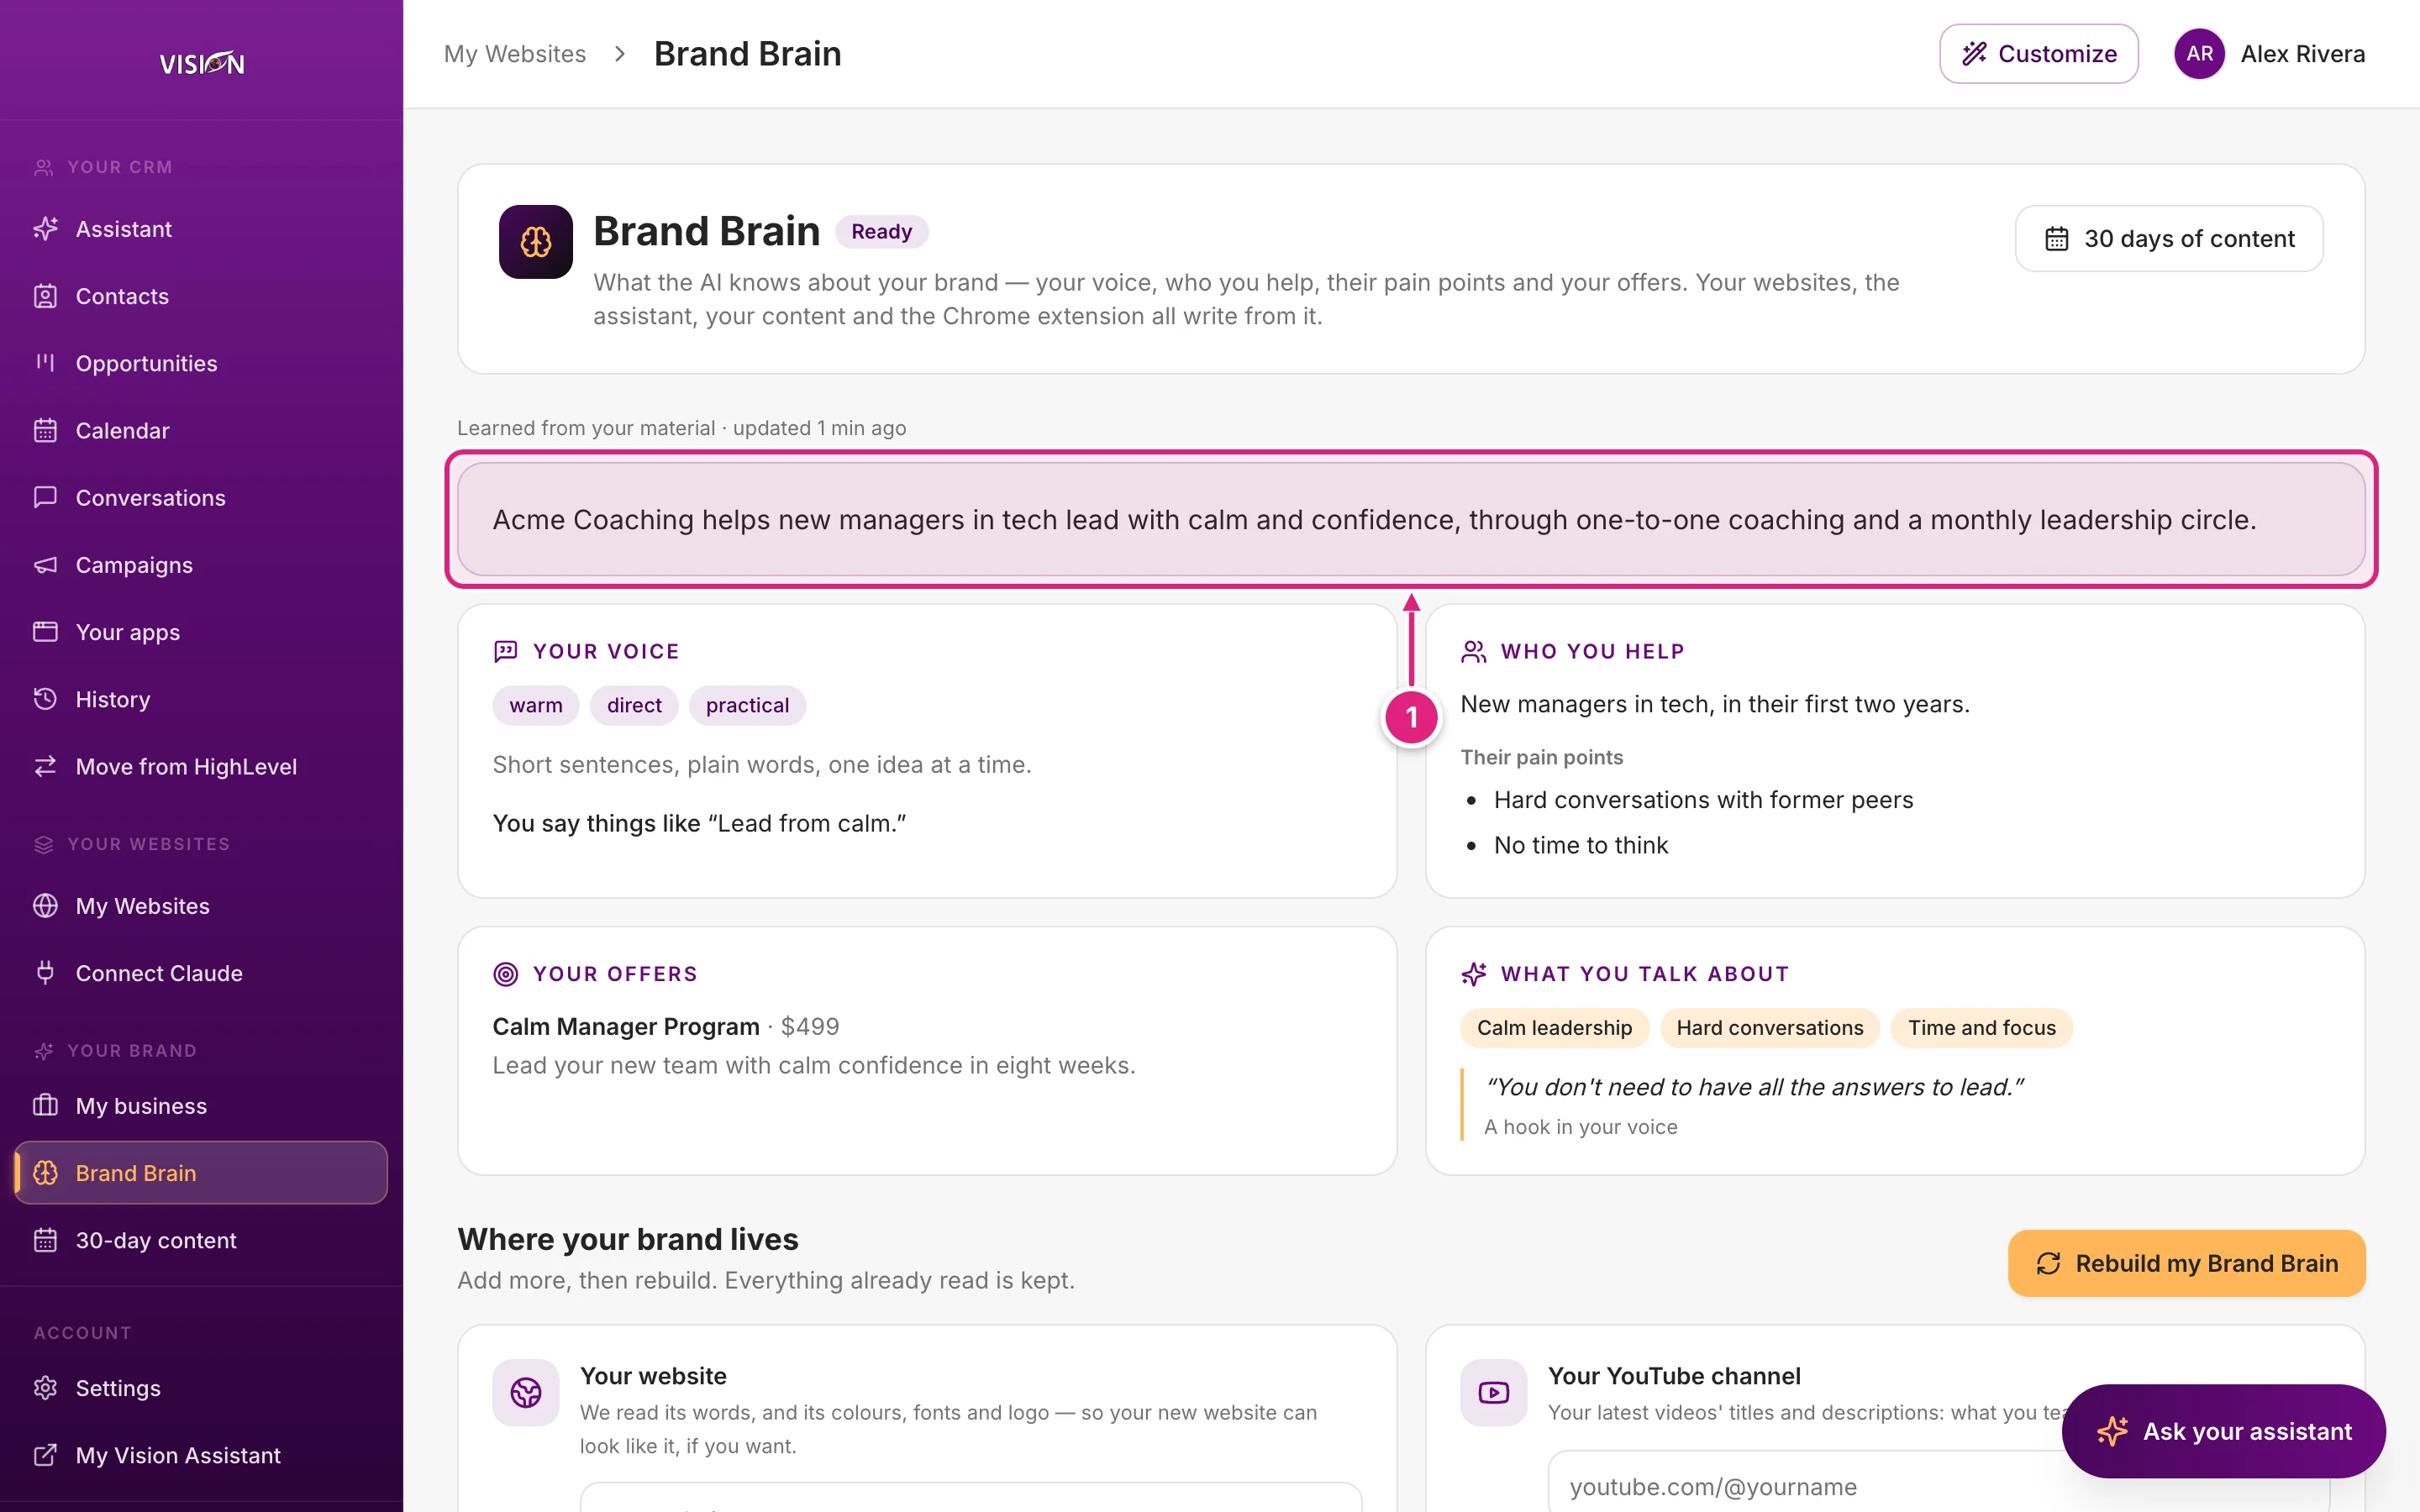Click the Move from HighLevel arrows icon
Screen dimensions: 2420x1512
coord(45,766)
